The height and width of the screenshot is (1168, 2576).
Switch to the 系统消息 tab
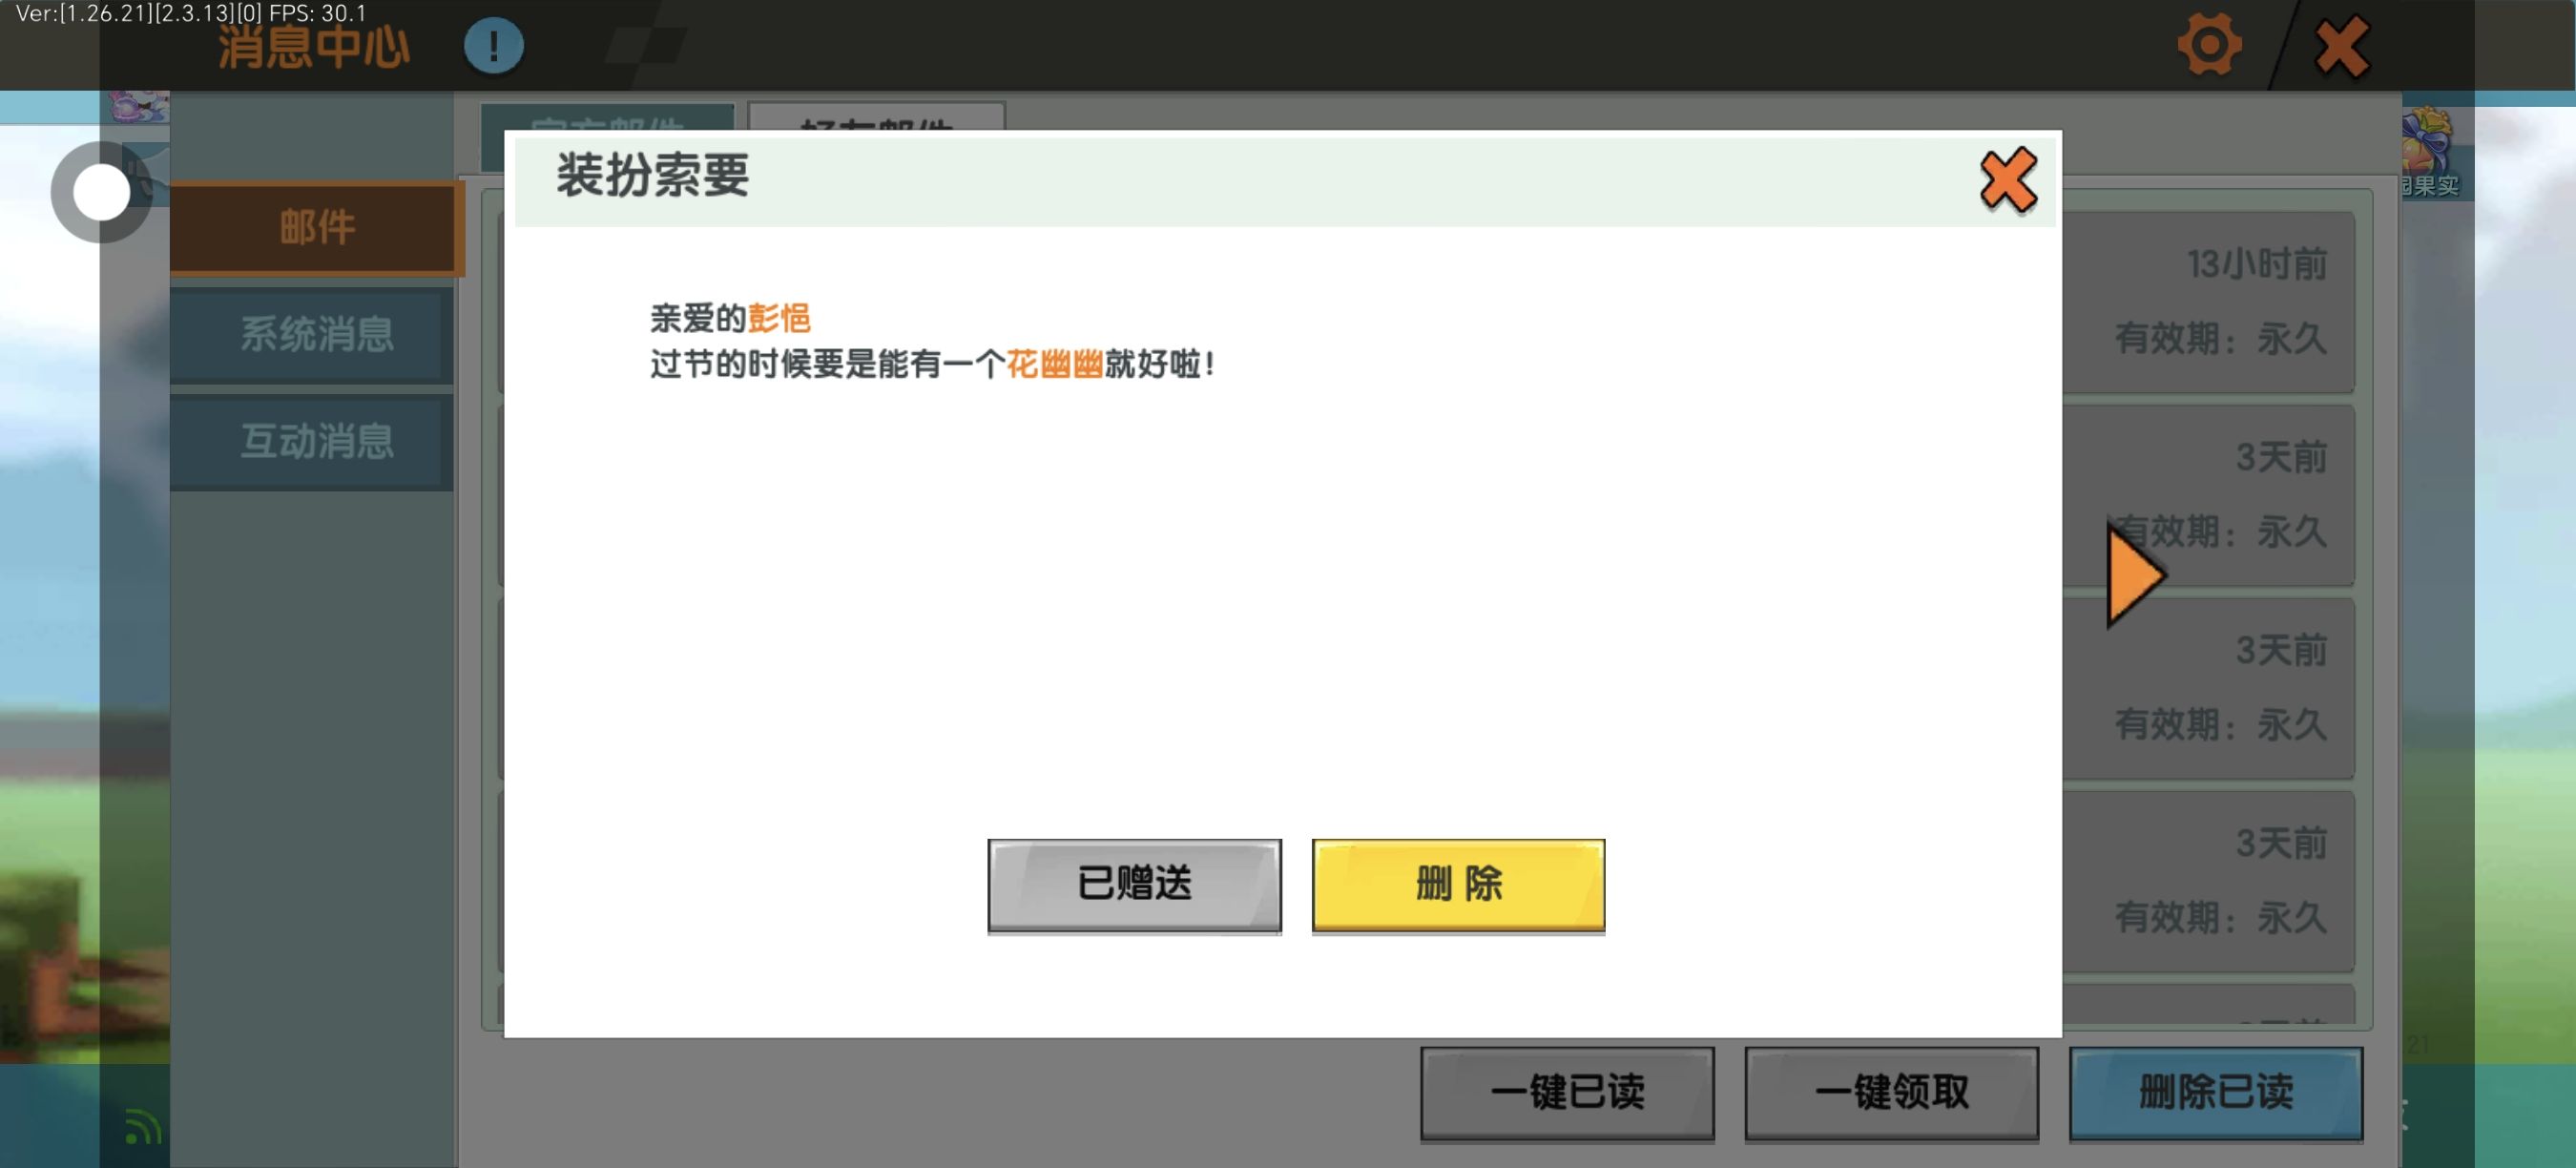pos(315,335)
